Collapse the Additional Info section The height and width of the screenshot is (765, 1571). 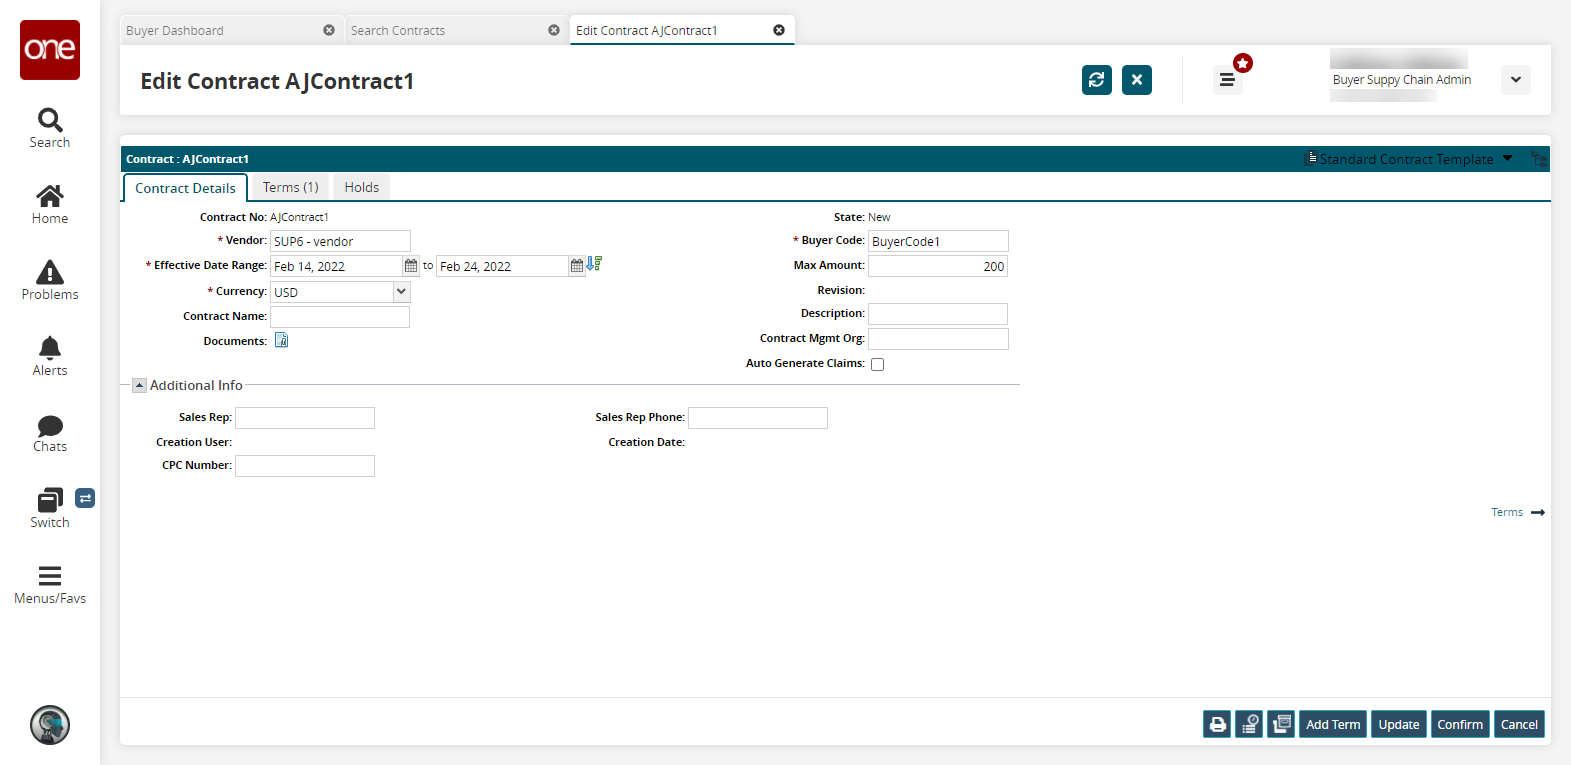(x=140, y=386)
